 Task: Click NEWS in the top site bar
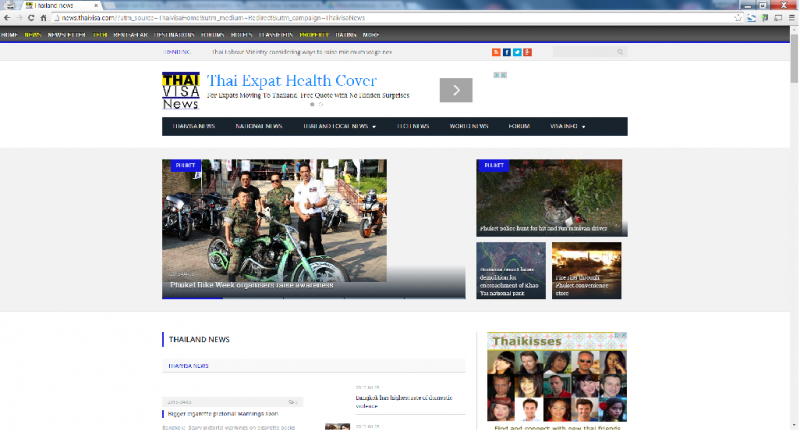pos(33,35)
